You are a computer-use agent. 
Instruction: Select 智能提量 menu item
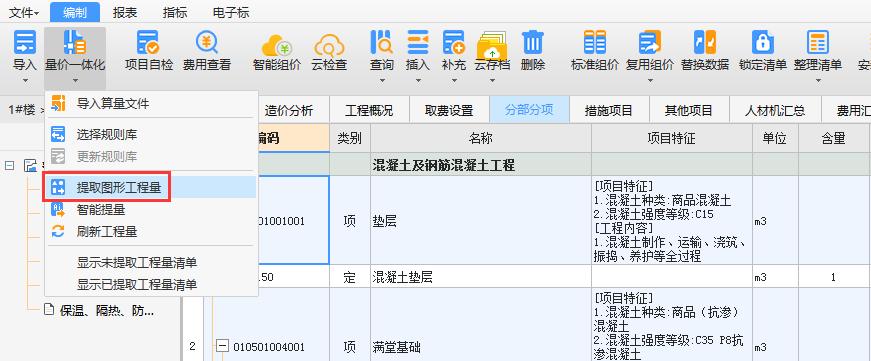pos(151,210)
